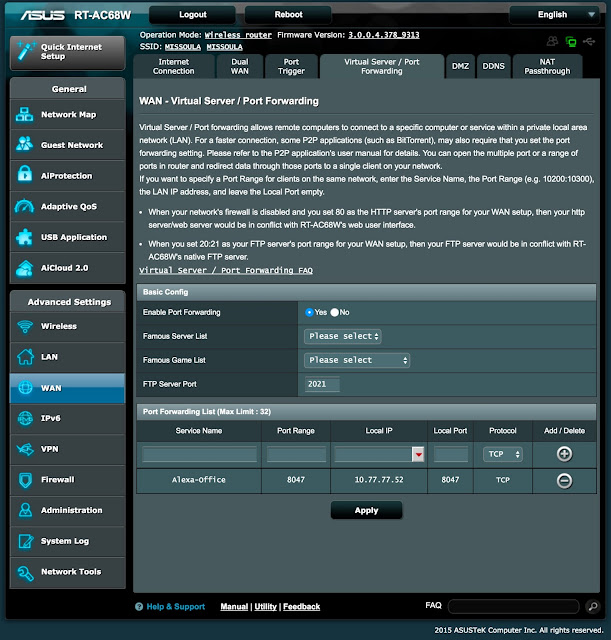Open Guest Network settings
This screenshot has height=640, width=611.
(67, 145)
